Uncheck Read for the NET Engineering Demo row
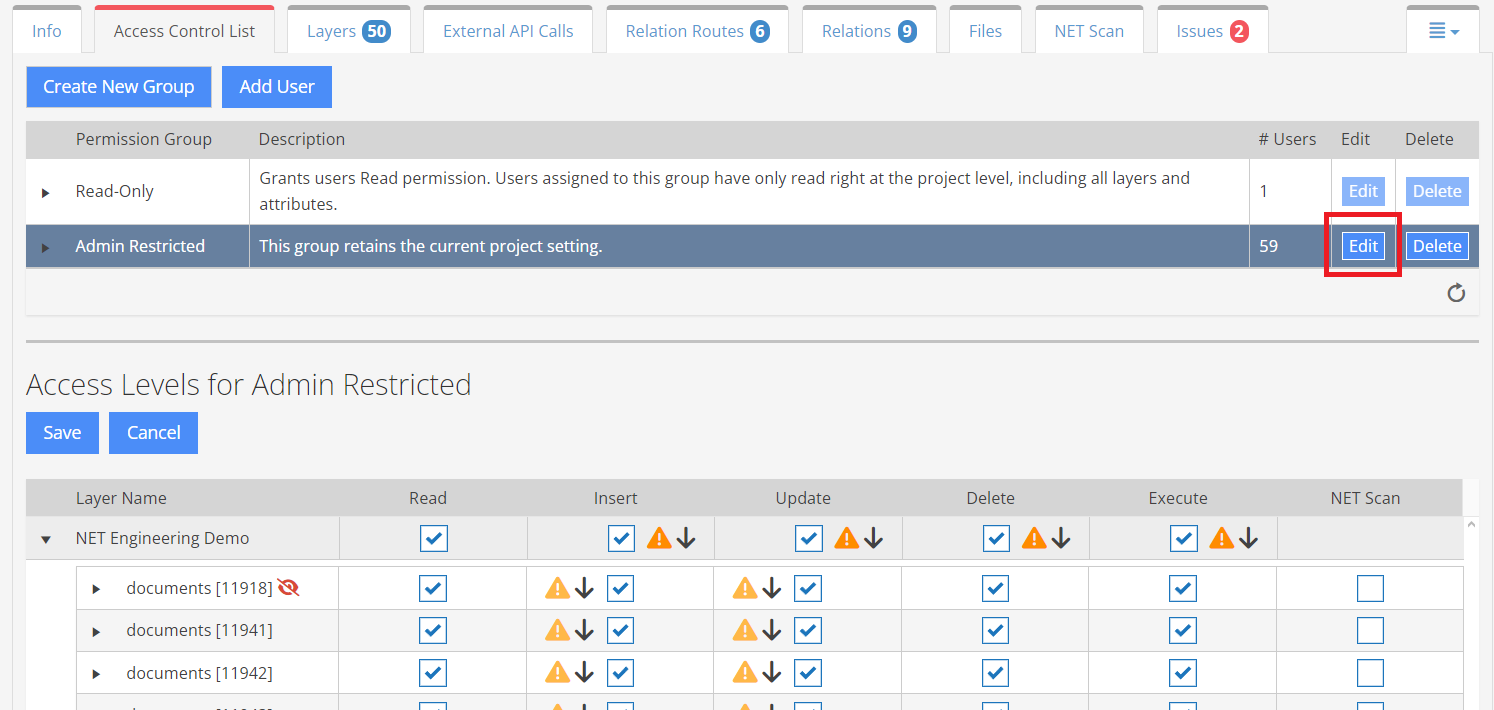The width and height of the screenshot is (1494, 710). click(433, 538)
